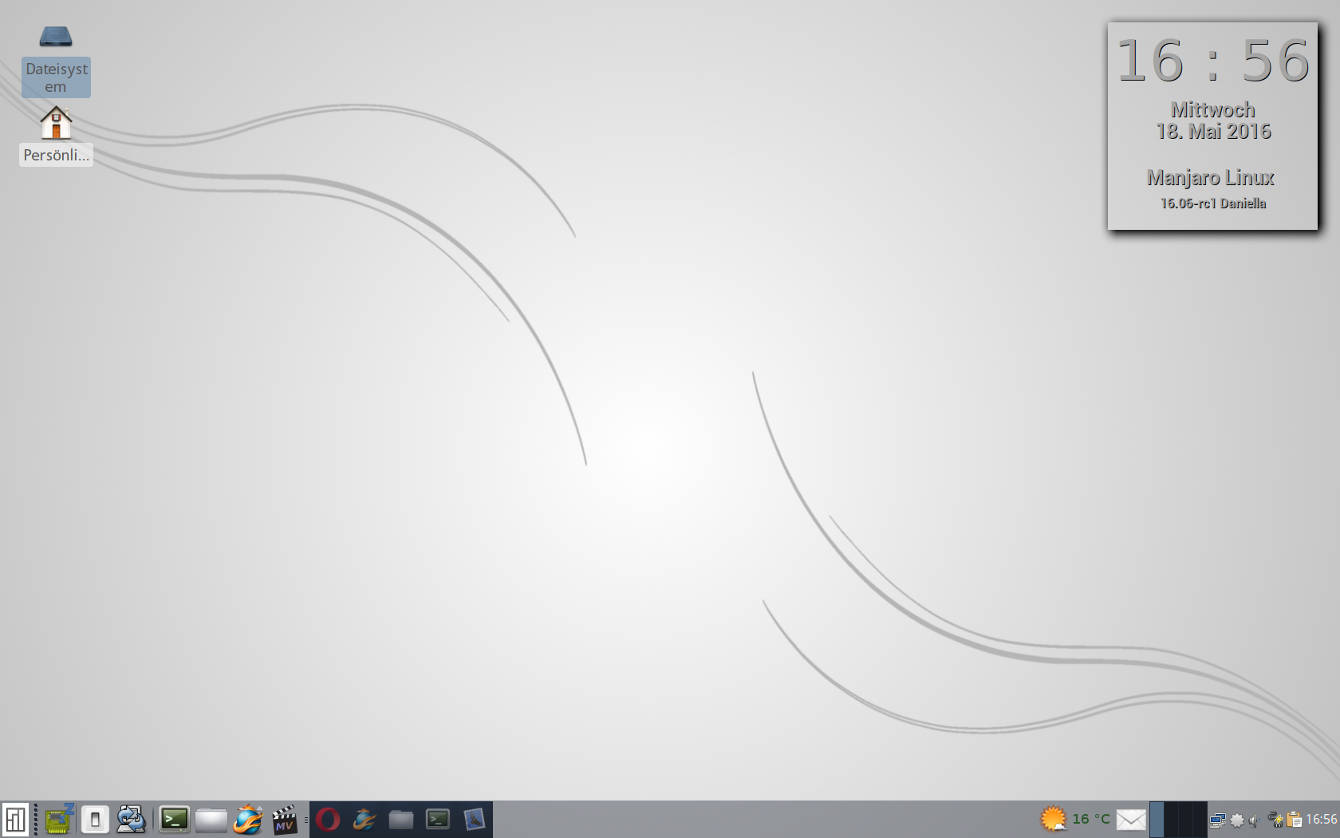1340x838 pixels.
Task: Open the sync arrows update launcher
Action: (131, 820)
